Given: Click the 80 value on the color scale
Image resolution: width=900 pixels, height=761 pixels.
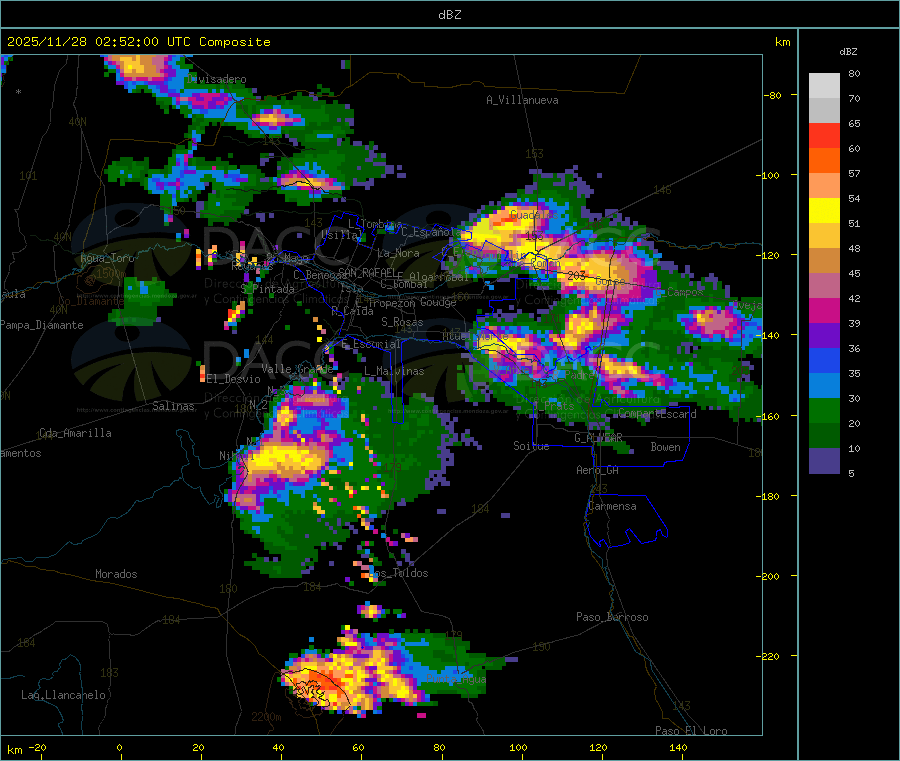Looking at the screenshot, I should click(854, 73).
